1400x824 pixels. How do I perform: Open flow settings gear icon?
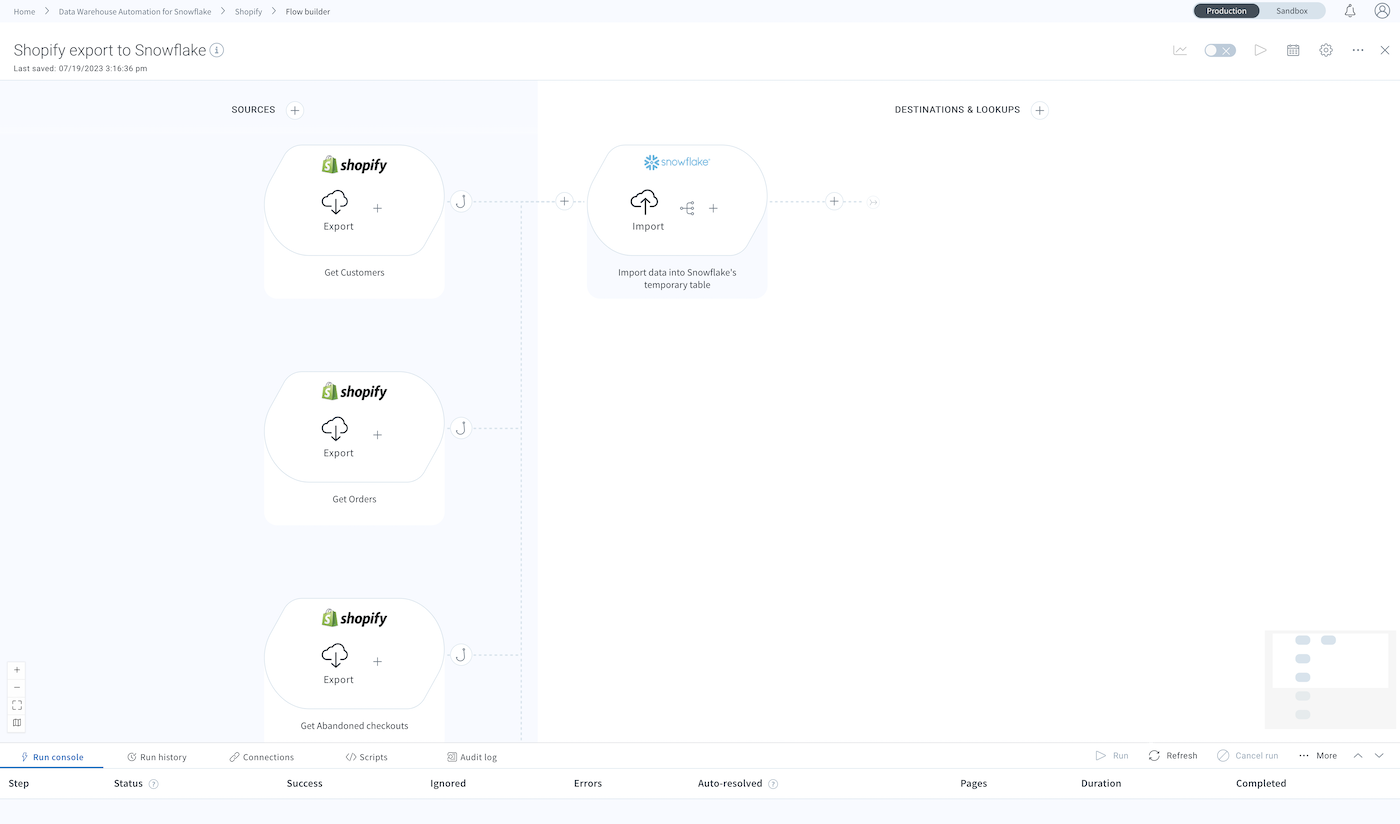(1326, 50)
